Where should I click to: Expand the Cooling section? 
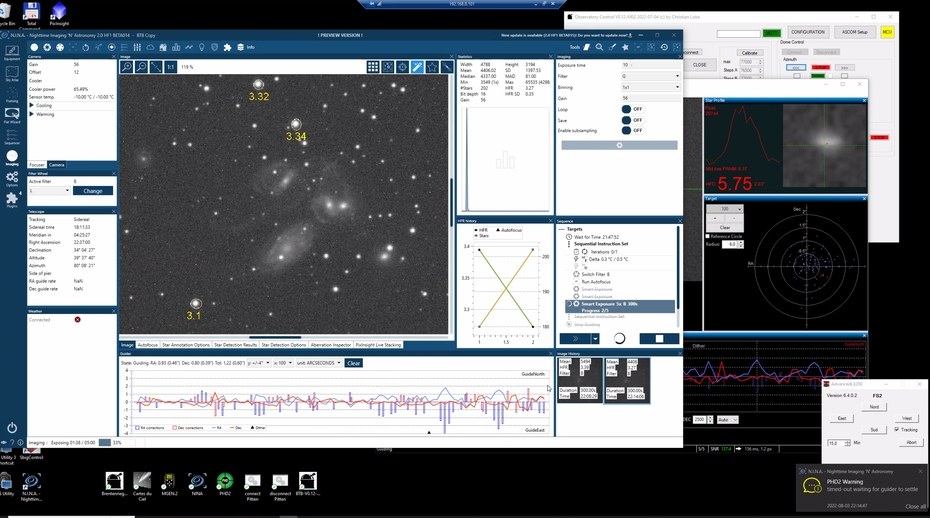(x=44, y=105)
